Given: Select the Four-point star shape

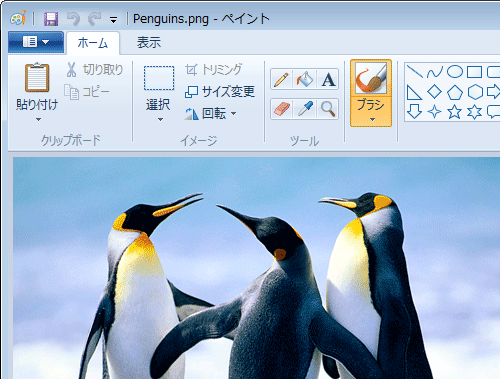Looking at the screenshot, I should coord(435,112).
